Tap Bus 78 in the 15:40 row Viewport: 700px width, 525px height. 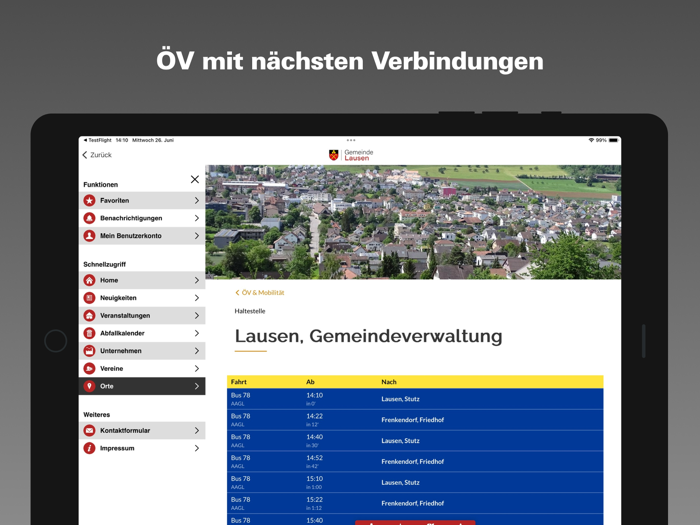click(241, 520)
